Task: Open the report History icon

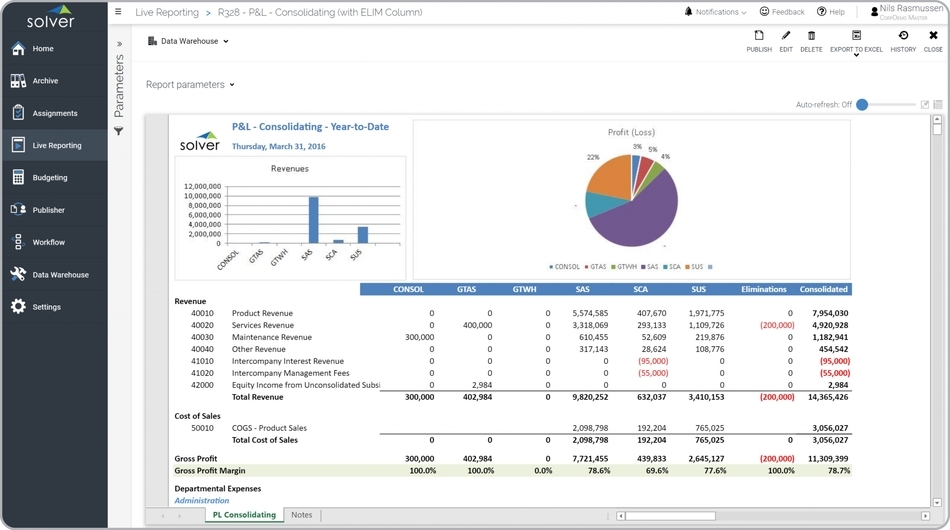Action: coord(903,36)
